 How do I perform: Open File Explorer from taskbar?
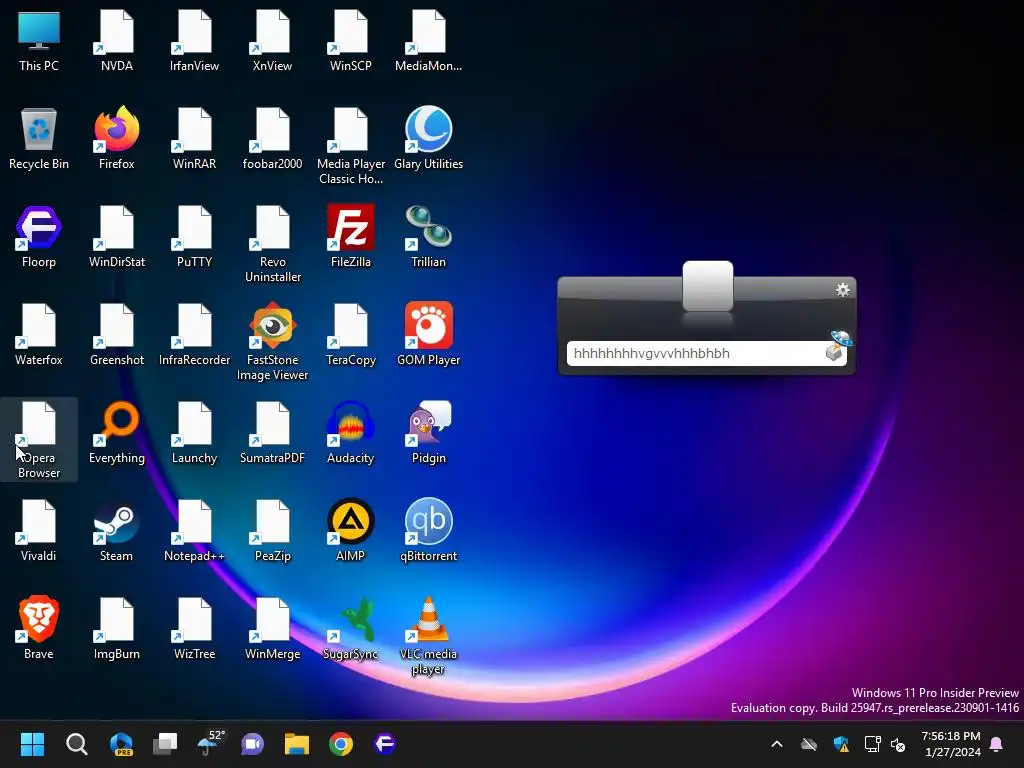296,744
